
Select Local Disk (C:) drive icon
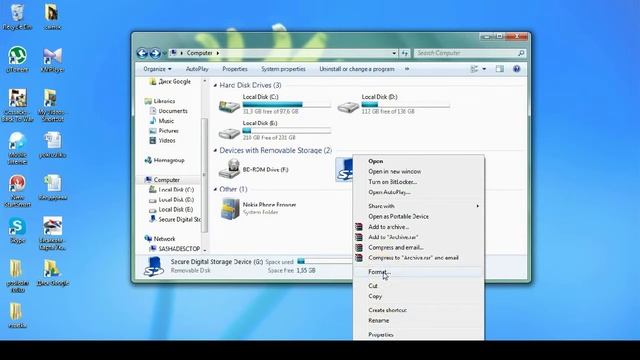[229, 107]
